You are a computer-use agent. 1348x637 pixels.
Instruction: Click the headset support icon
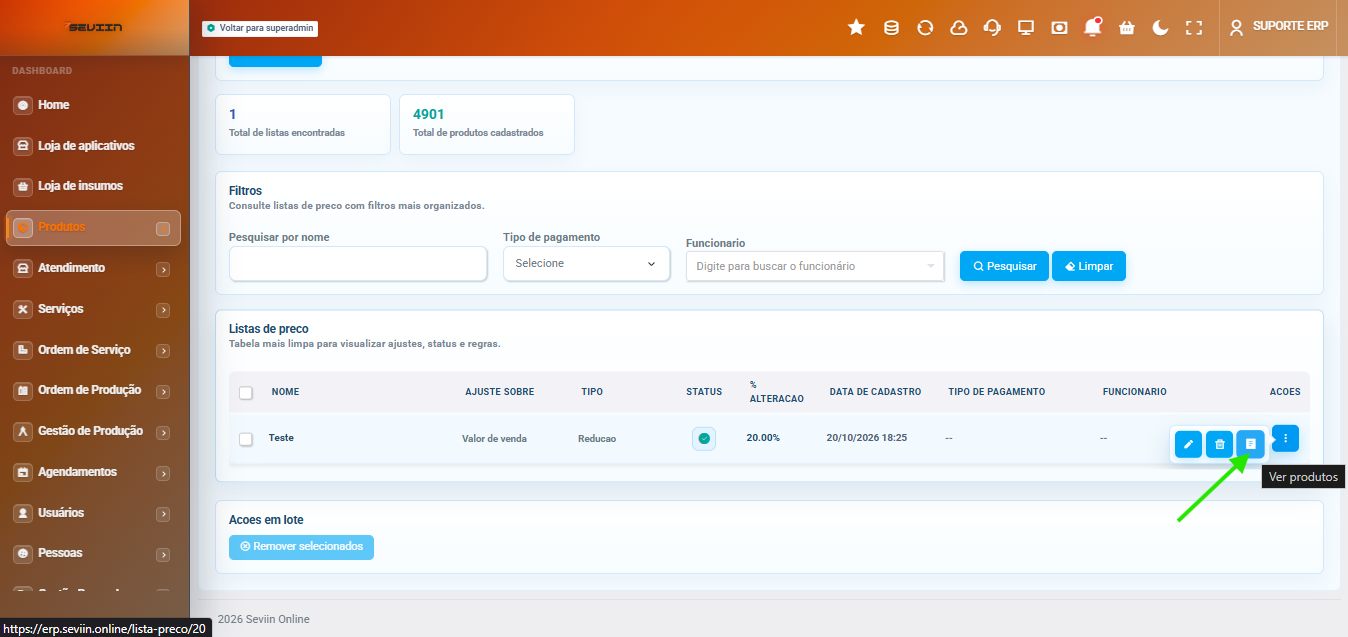coord(992,28)
